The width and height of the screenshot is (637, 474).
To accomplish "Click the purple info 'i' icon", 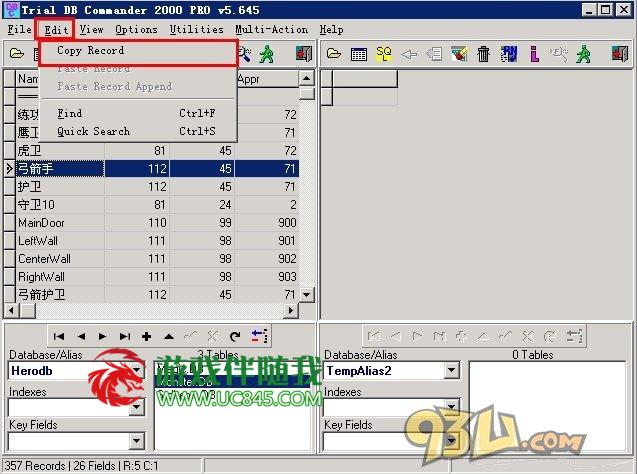I will (x=534, y=54).
